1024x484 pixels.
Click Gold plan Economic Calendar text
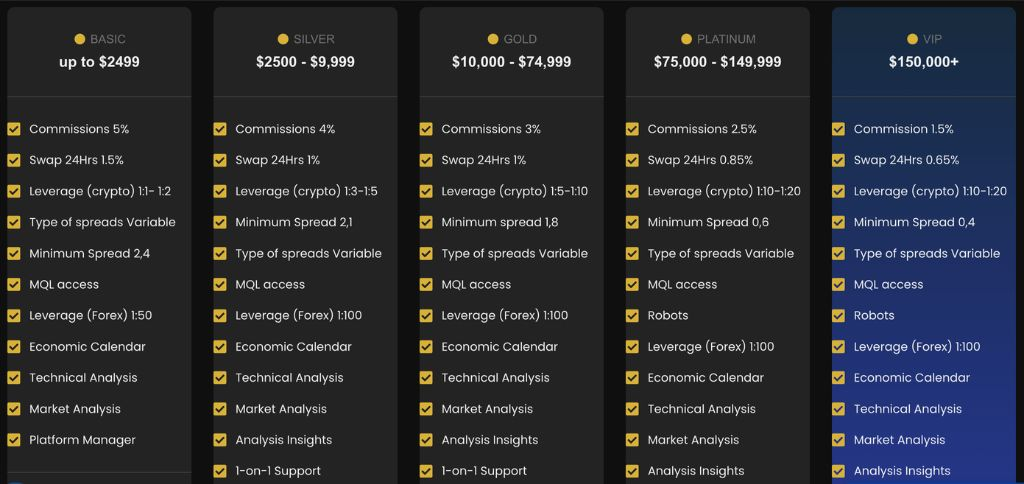(499, 346)
